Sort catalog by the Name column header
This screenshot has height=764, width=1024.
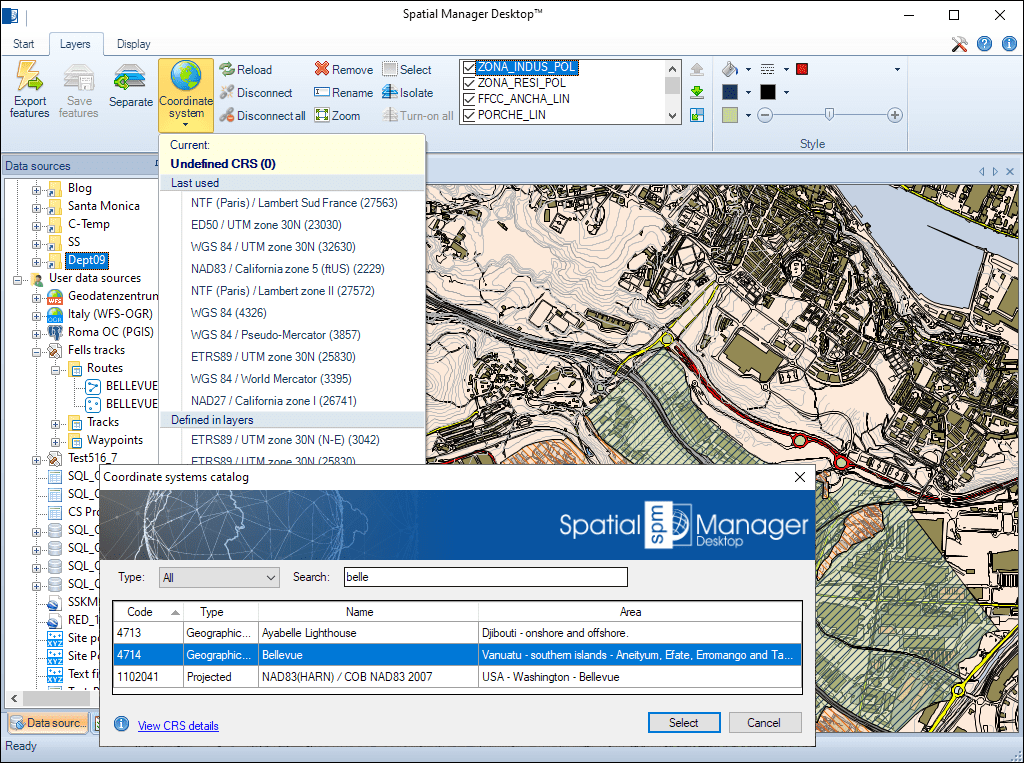pos(368,612)
